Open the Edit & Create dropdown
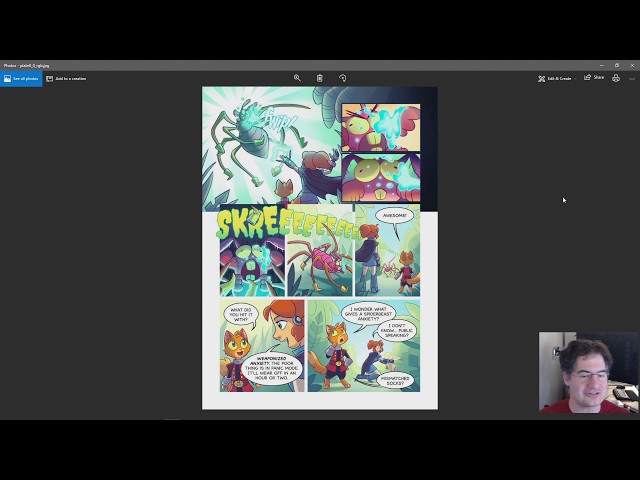The width and height of the screenshot is (640, 480). (557, 78)
